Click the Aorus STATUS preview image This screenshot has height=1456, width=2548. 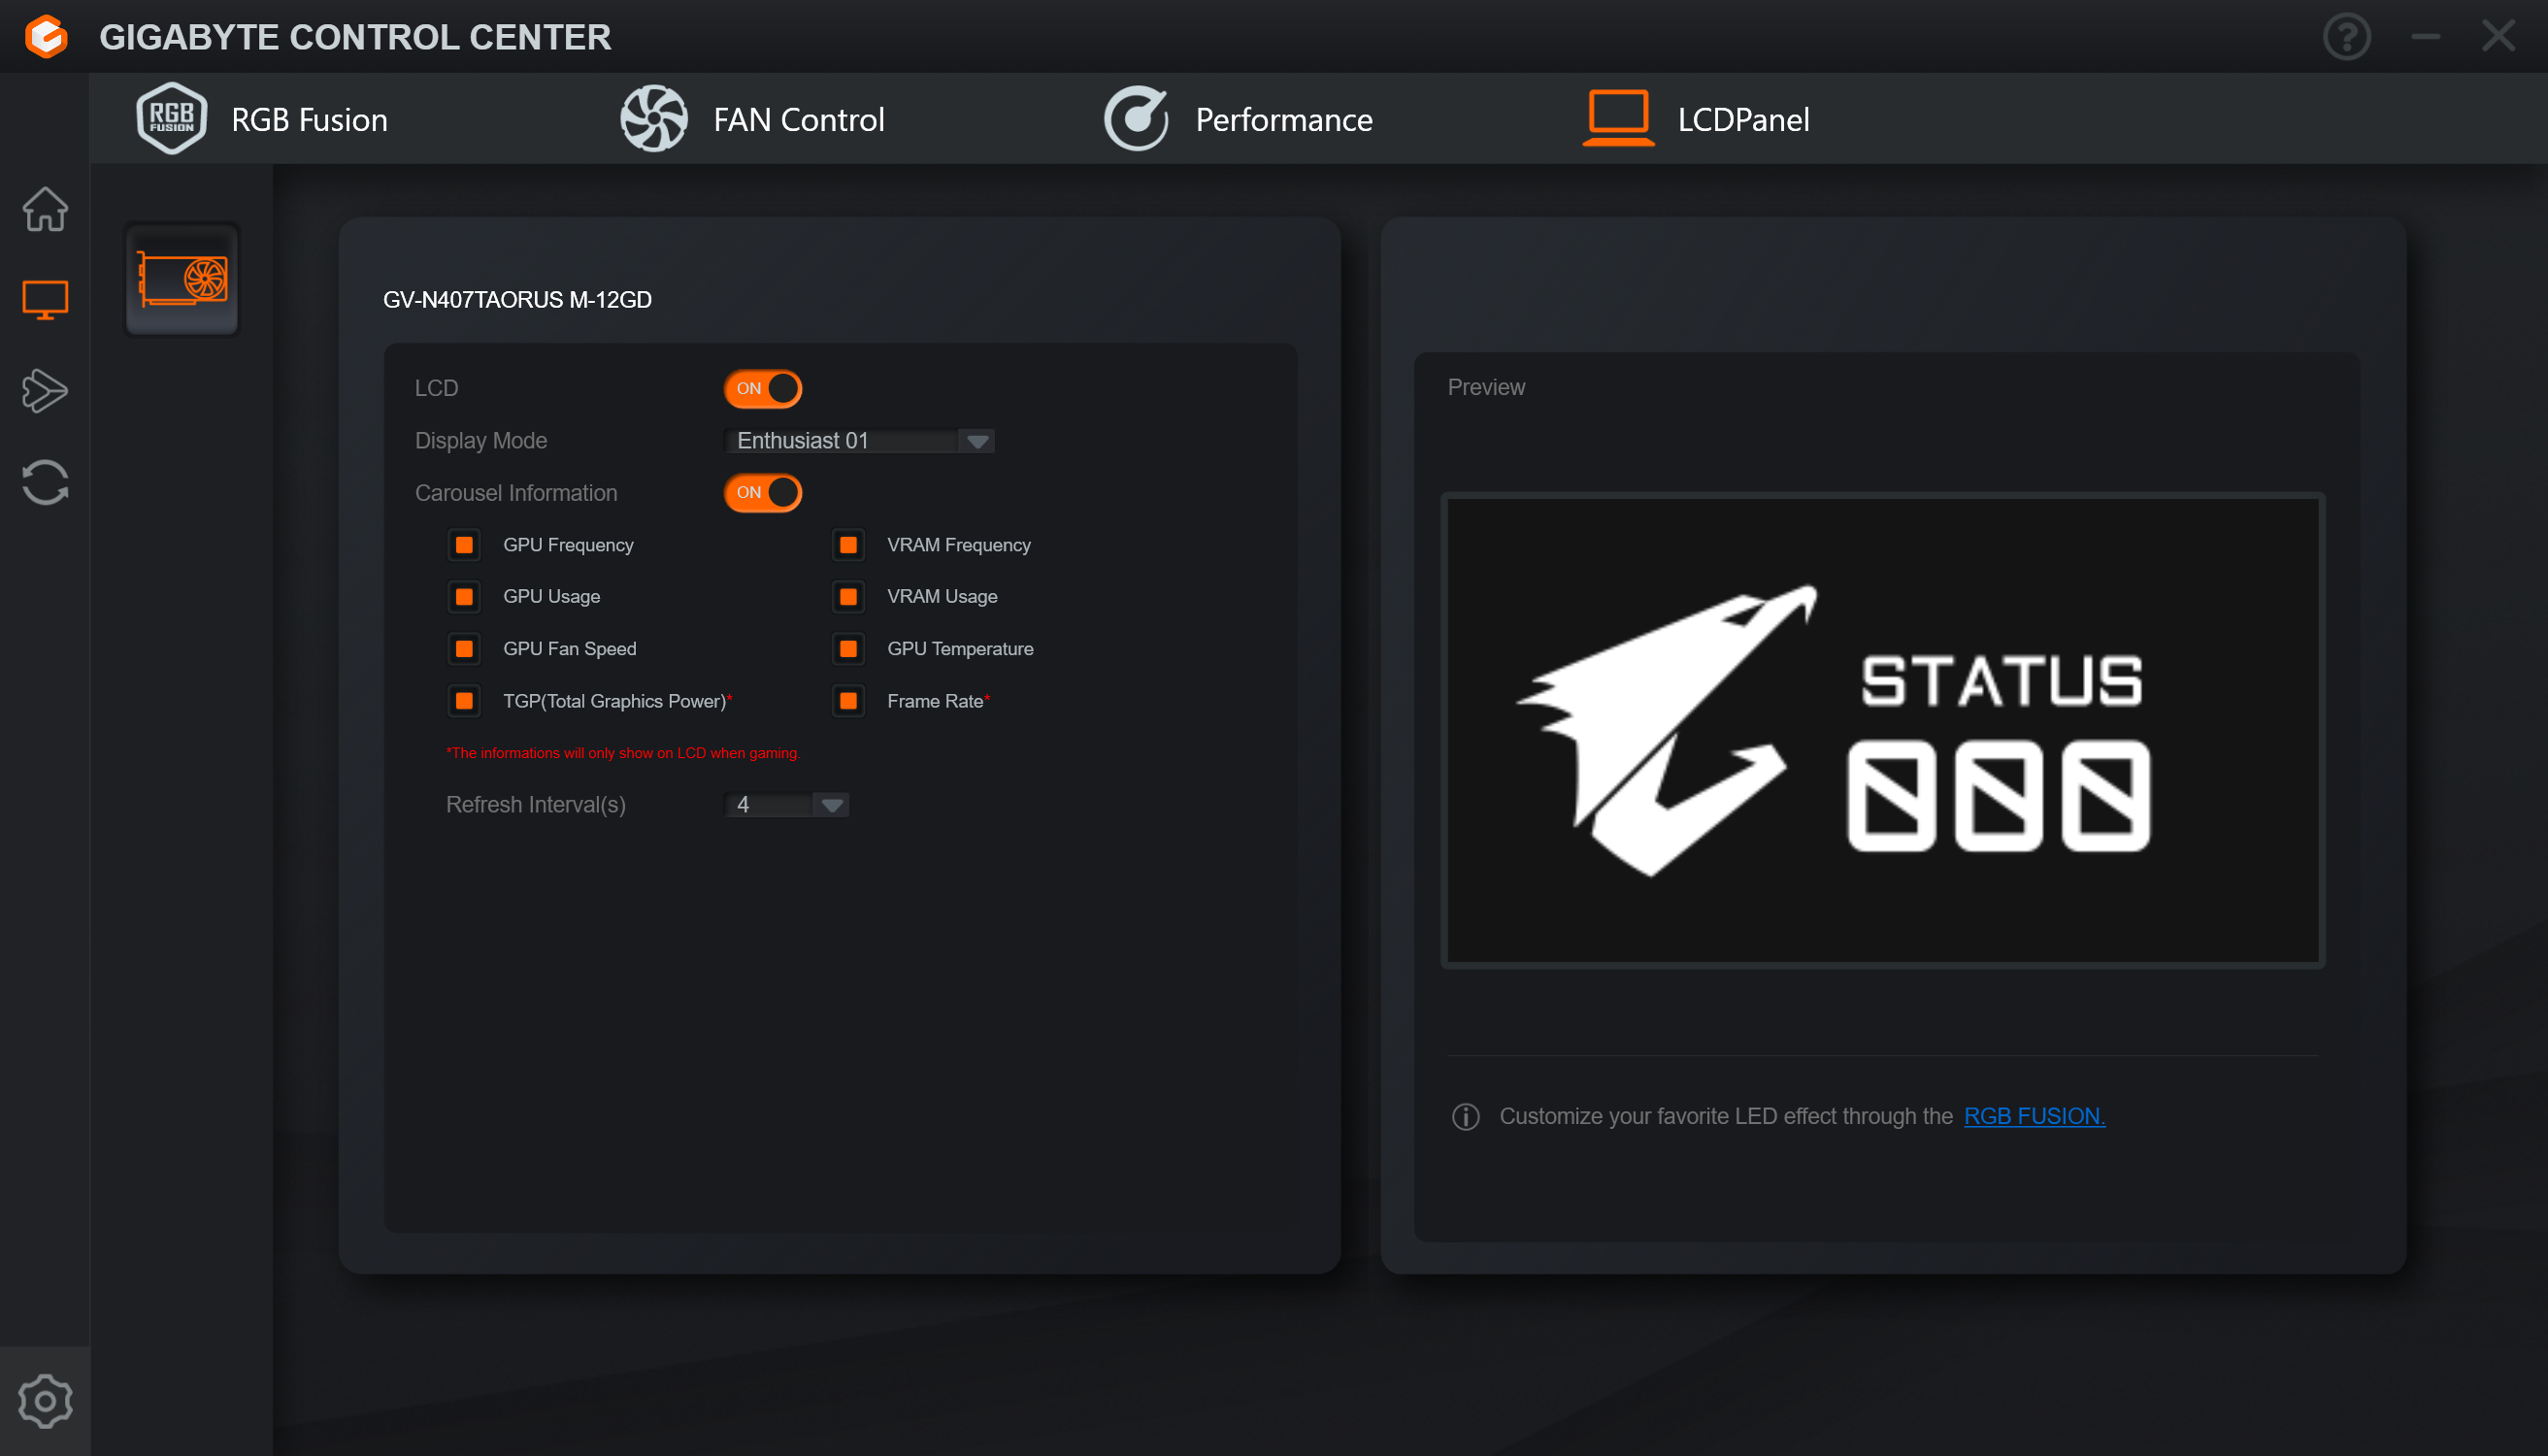point(1882,730)
